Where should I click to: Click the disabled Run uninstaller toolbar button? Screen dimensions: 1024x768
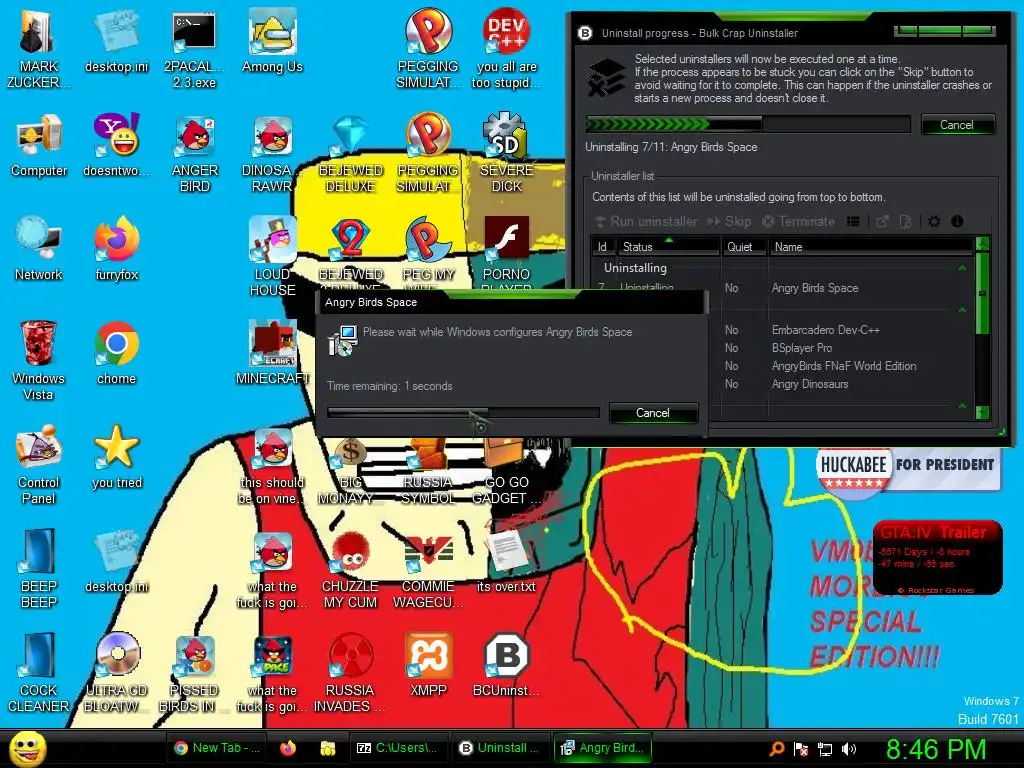pos(645,221)
